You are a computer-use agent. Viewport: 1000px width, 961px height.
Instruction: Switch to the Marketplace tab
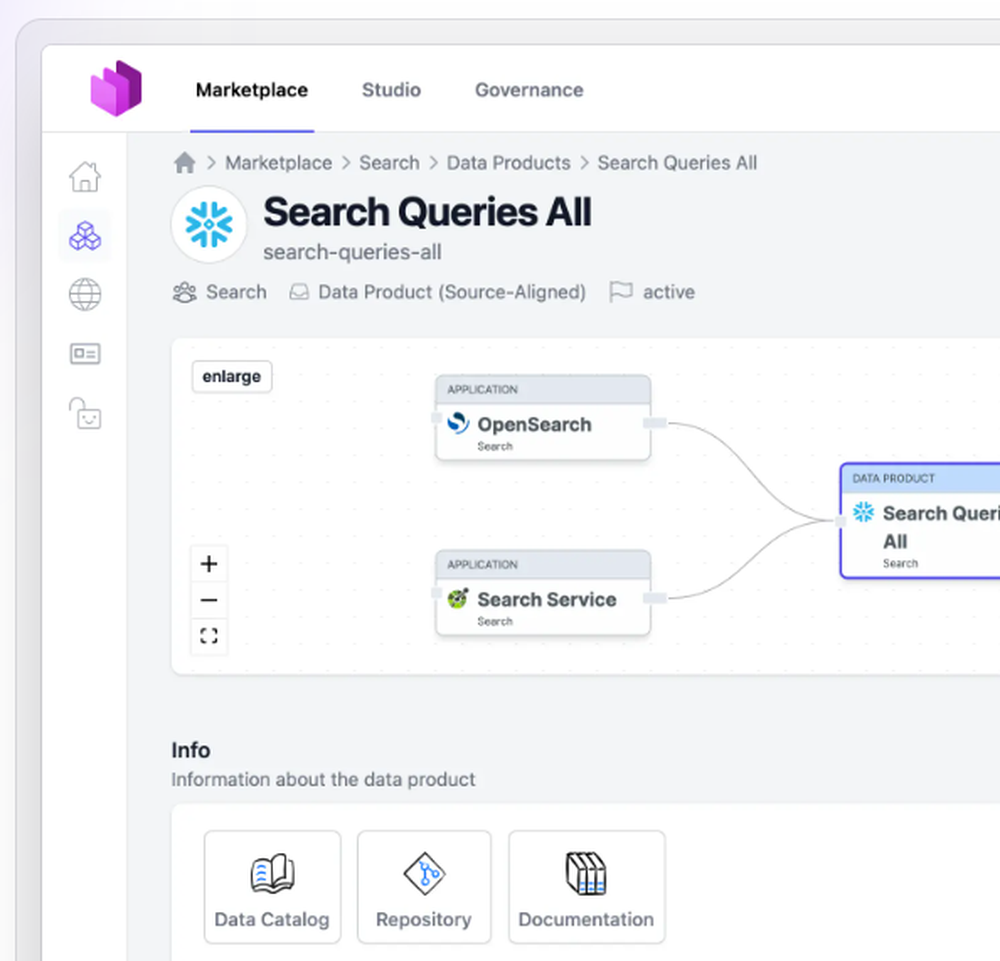[x=252, y=90]
